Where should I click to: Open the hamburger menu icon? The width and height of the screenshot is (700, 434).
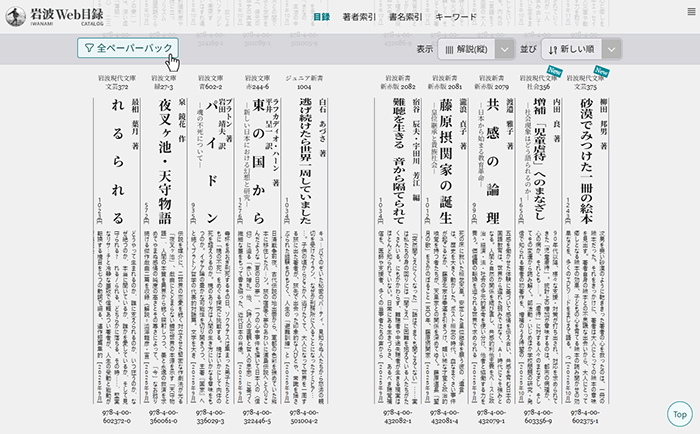pos(691,12)
